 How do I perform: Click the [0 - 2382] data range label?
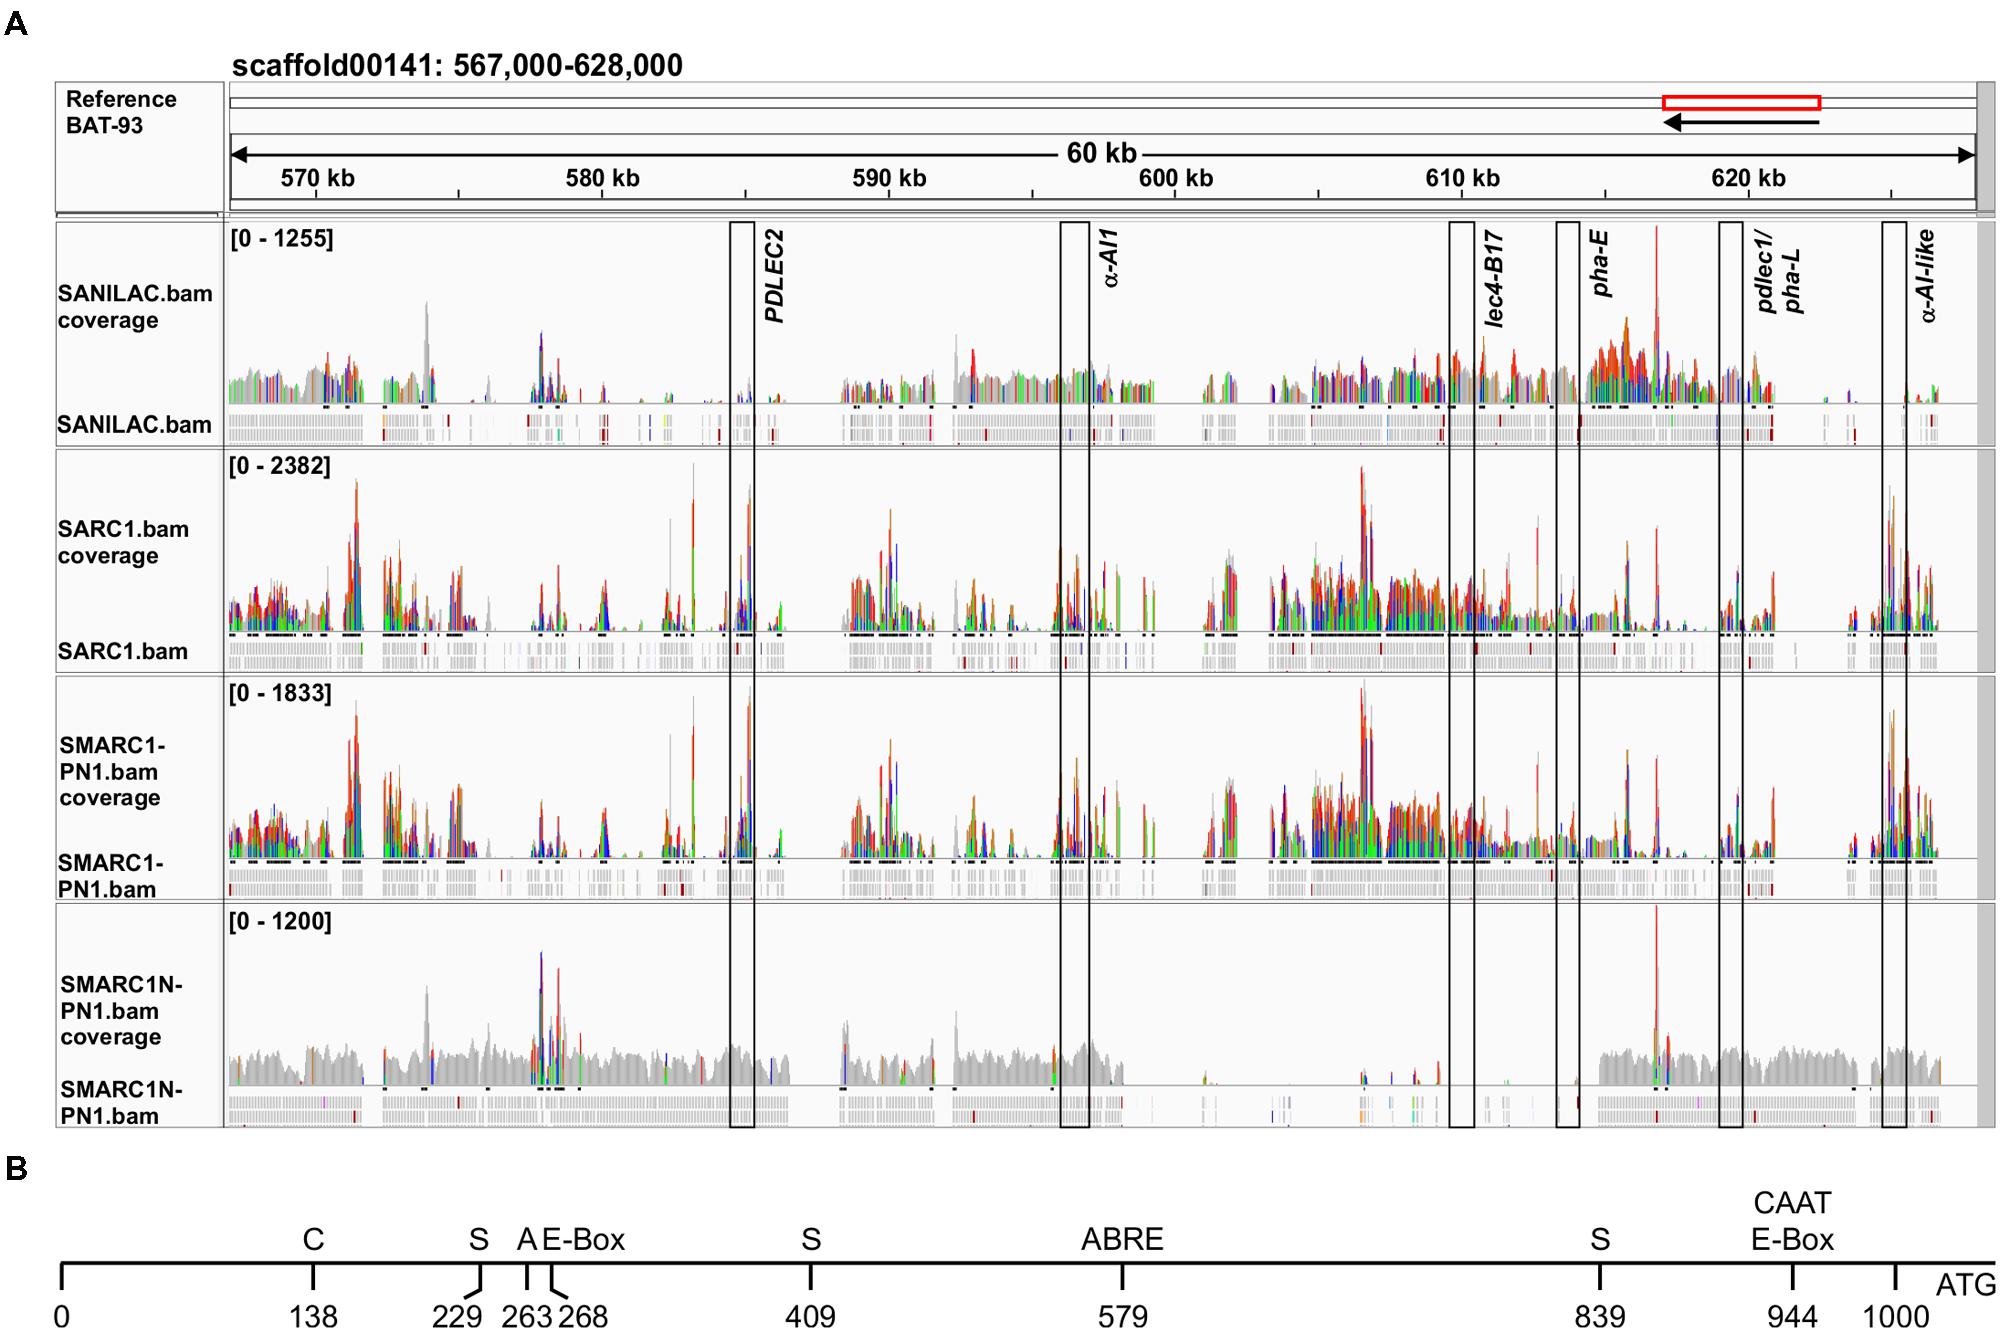click(x=280, y=466)
